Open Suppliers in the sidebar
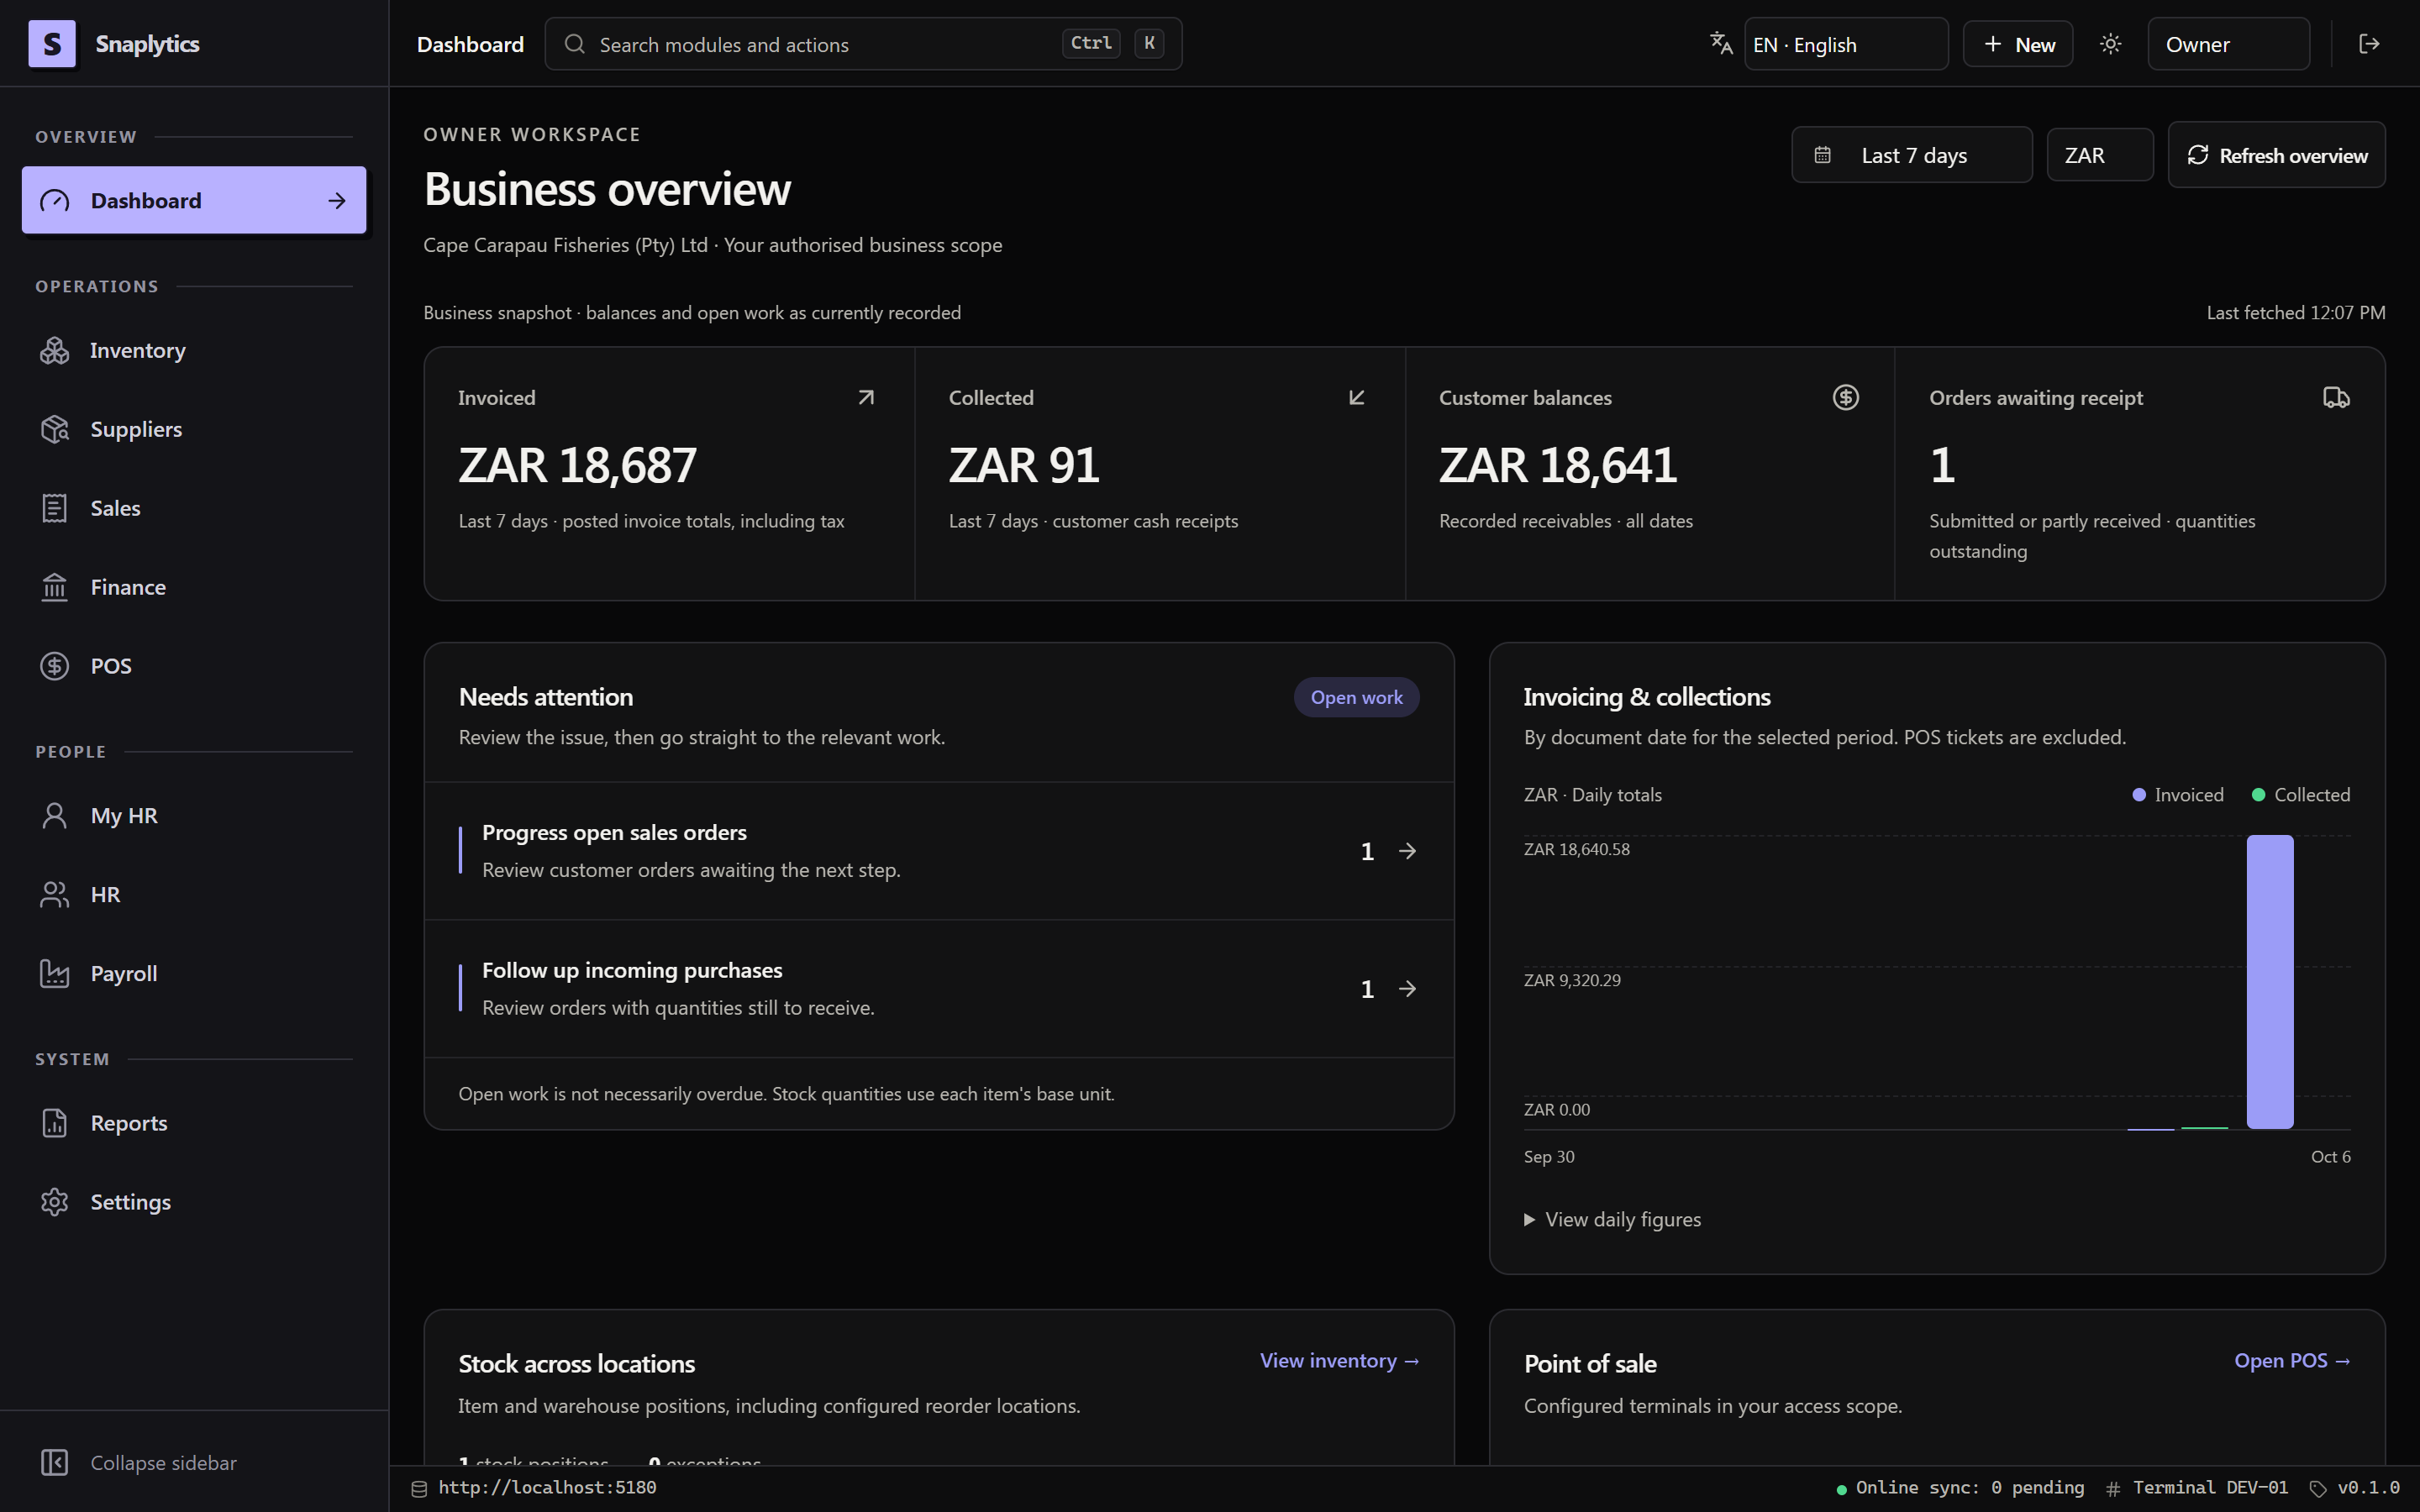Screen dimensions: 2420x1512 point(194,429)
